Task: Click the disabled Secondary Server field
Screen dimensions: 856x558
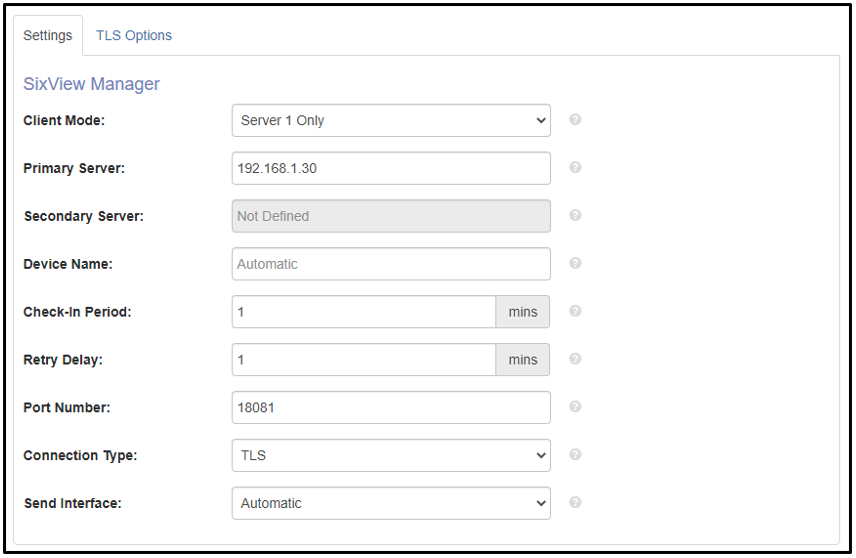Action: [391, 216]
